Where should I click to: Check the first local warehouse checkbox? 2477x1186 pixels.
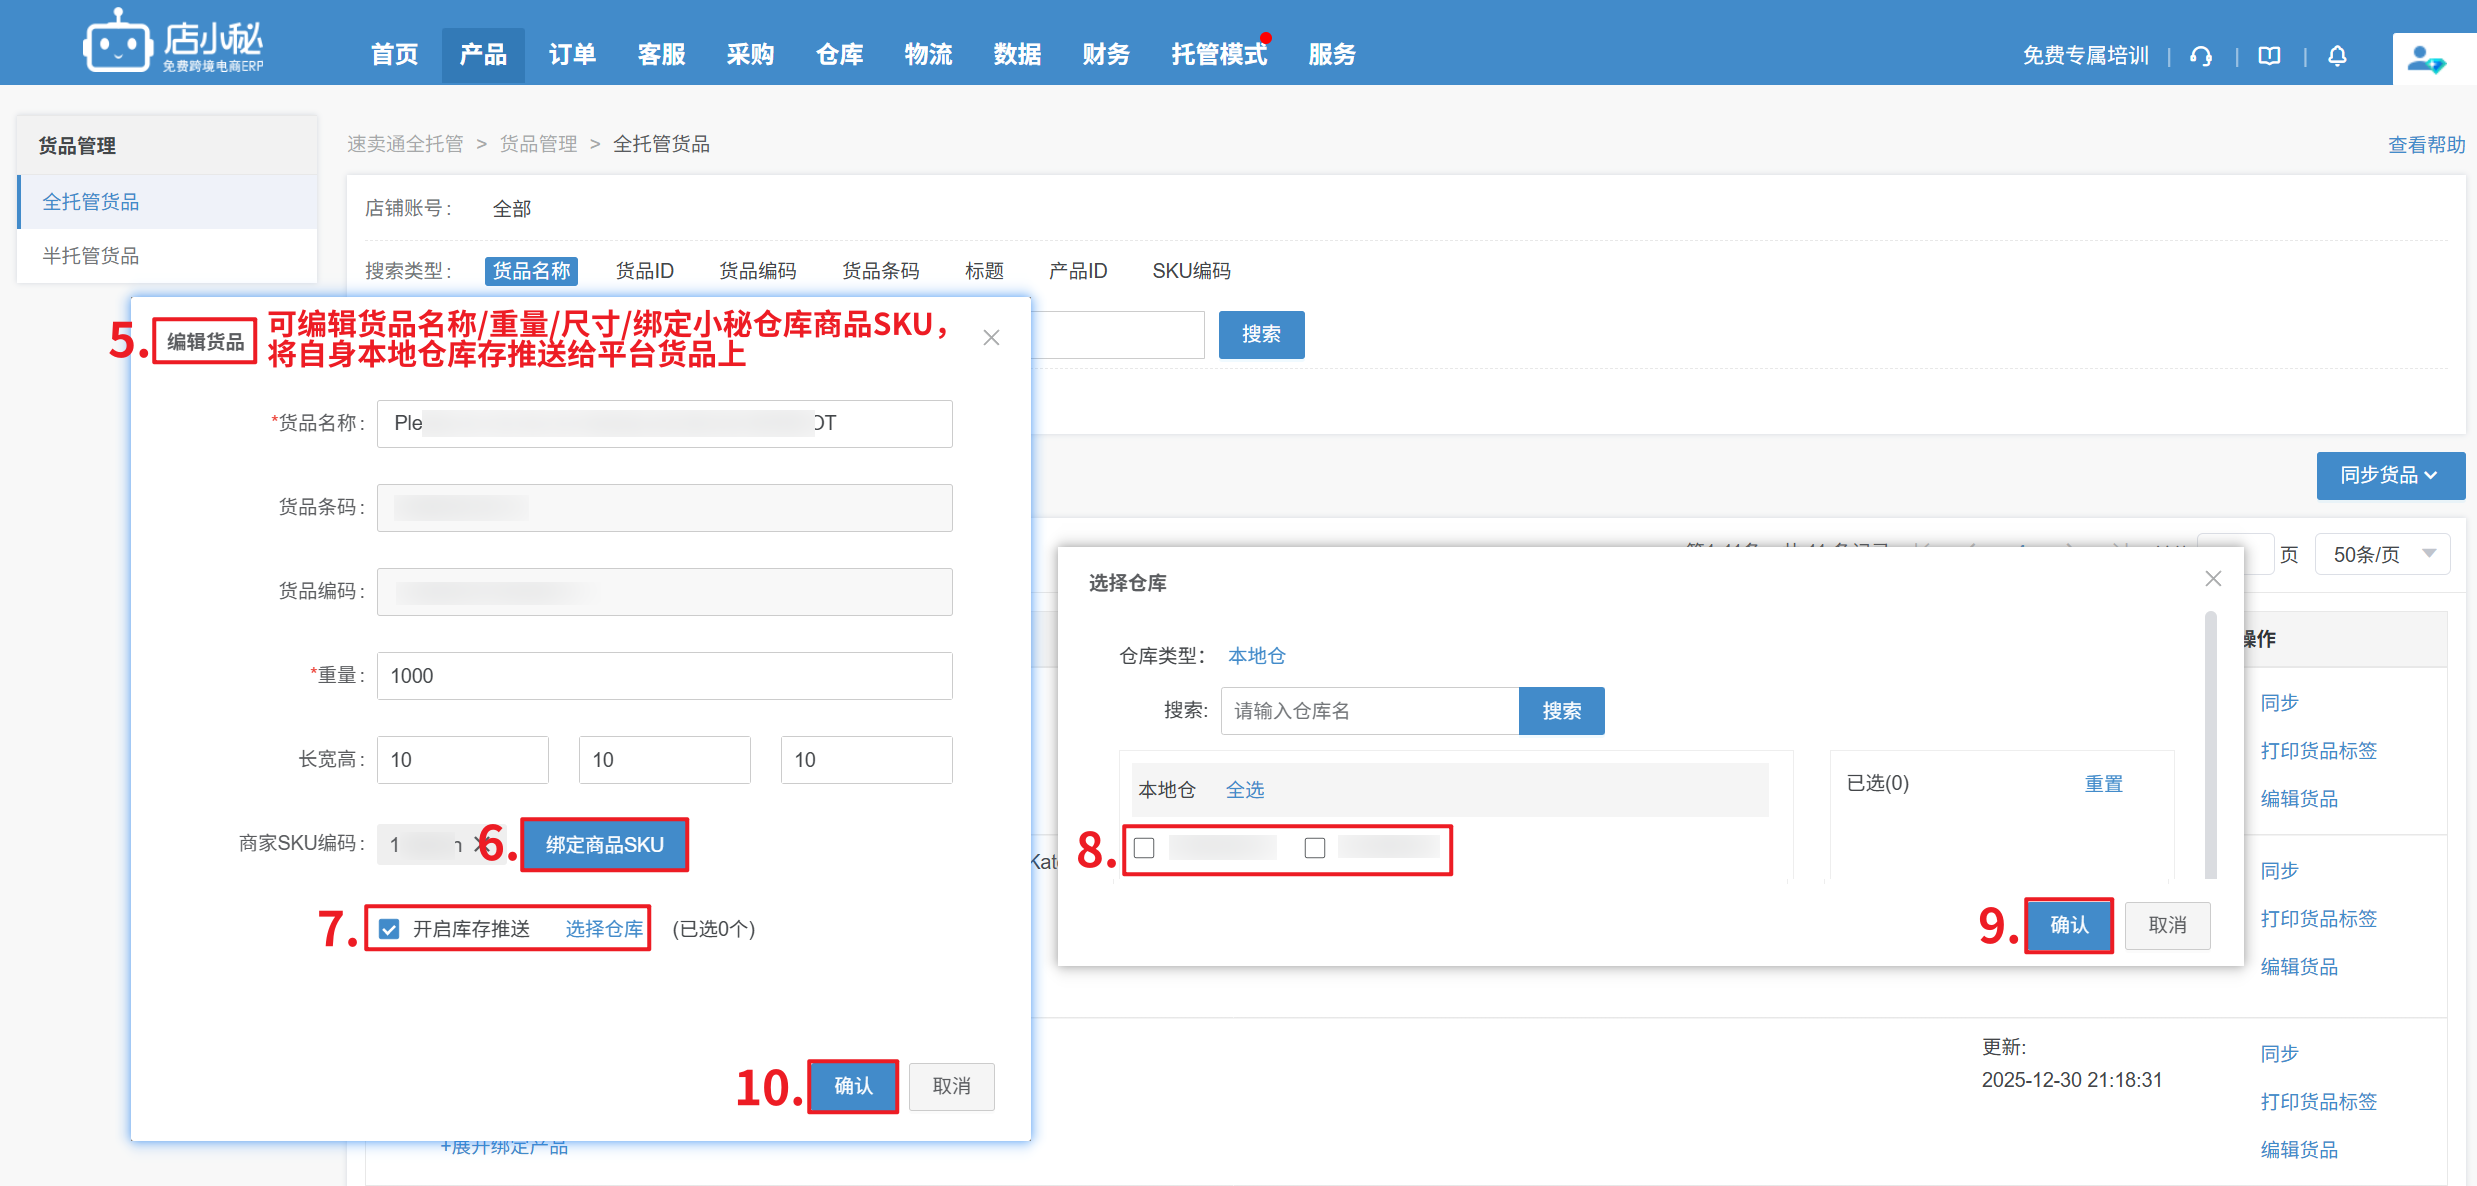1145,848
